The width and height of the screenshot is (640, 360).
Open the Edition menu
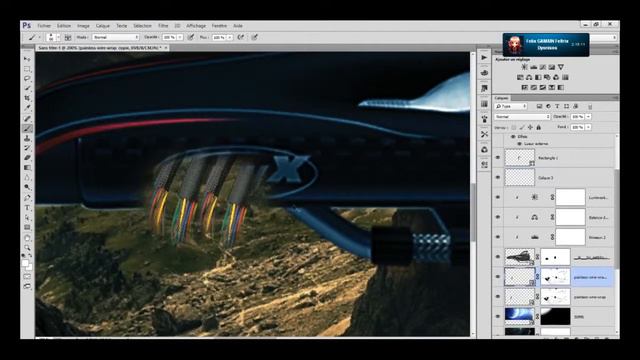click(64, 26)
